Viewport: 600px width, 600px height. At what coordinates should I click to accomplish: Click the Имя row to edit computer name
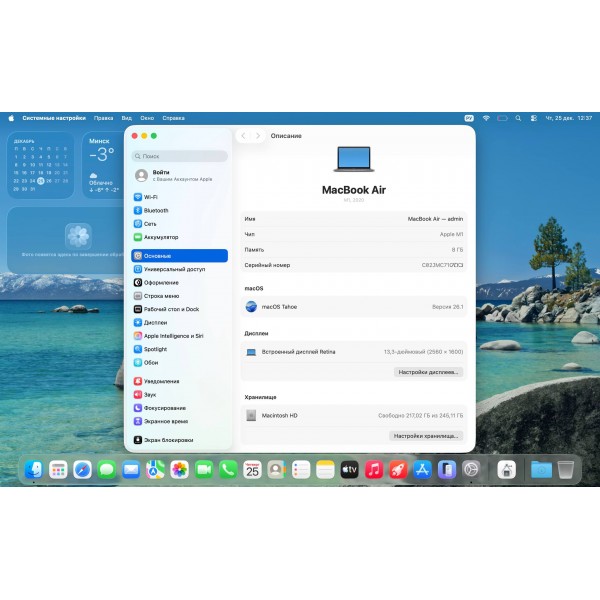pos(355,218)
